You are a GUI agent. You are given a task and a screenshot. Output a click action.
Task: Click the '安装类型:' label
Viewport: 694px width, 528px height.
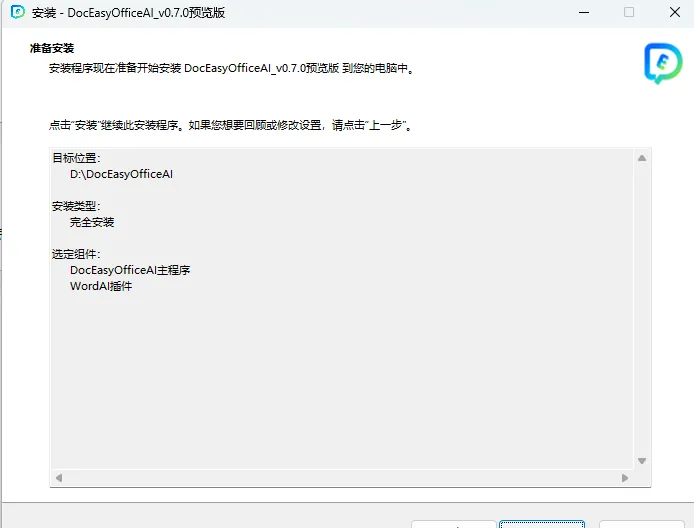click(x=76, y=206)
